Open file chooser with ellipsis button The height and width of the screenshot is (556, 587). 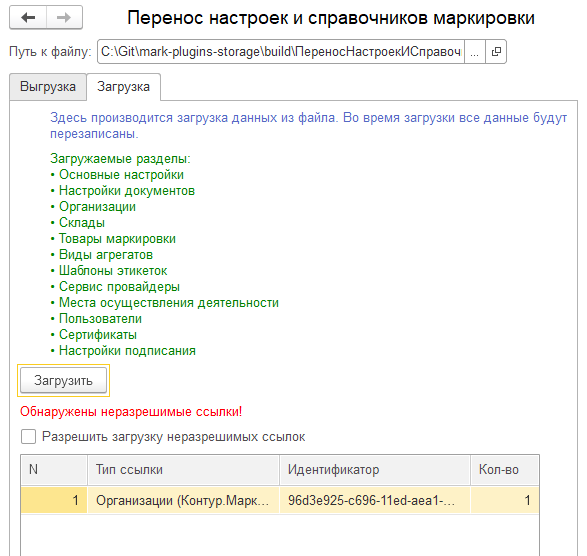[x=475, y=52]
